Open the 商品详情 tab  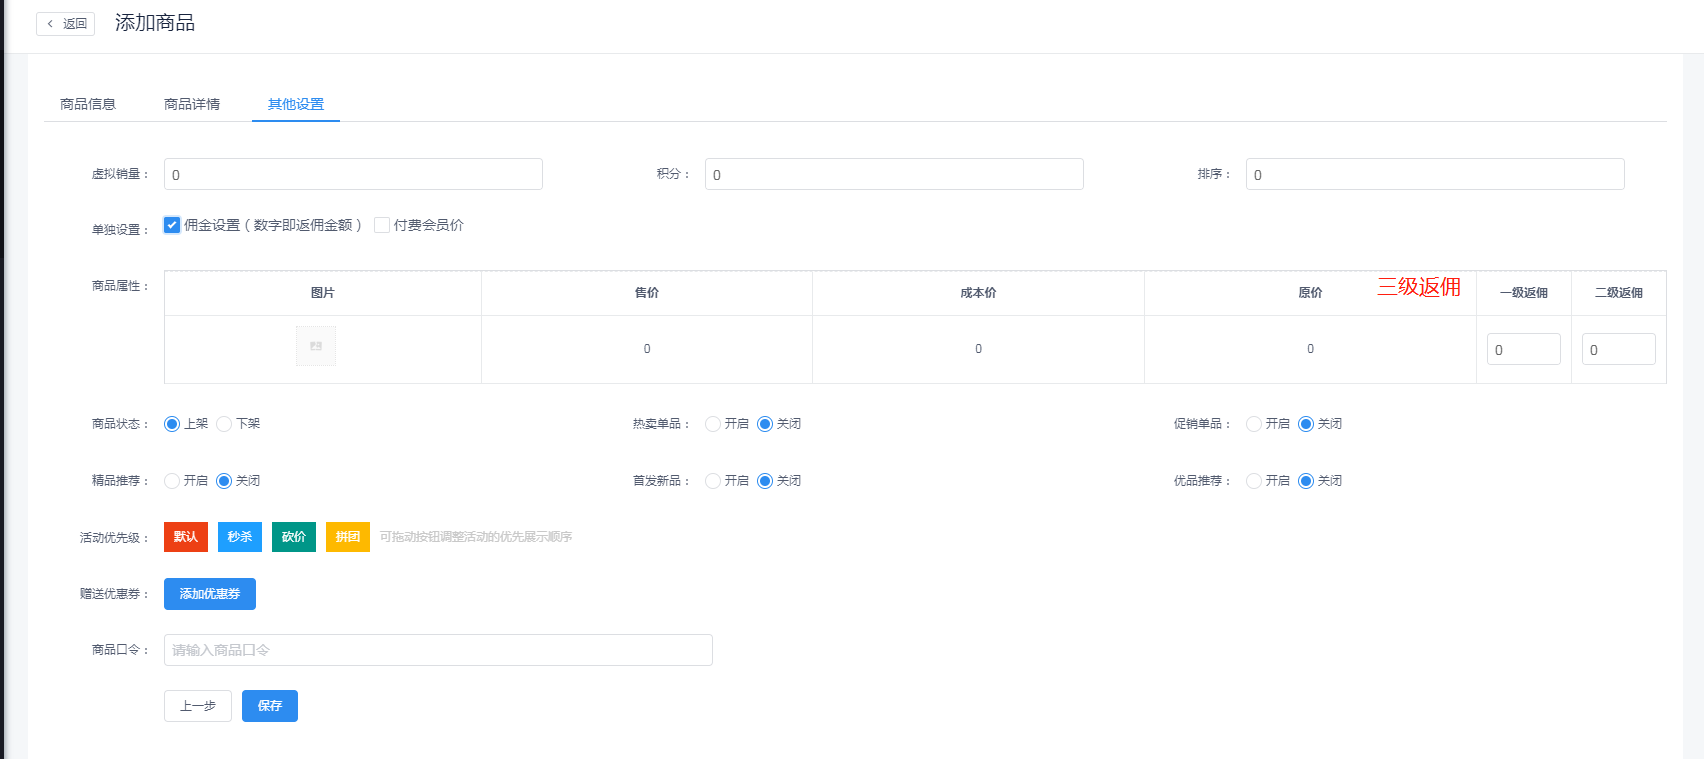(x=192, y=104)
